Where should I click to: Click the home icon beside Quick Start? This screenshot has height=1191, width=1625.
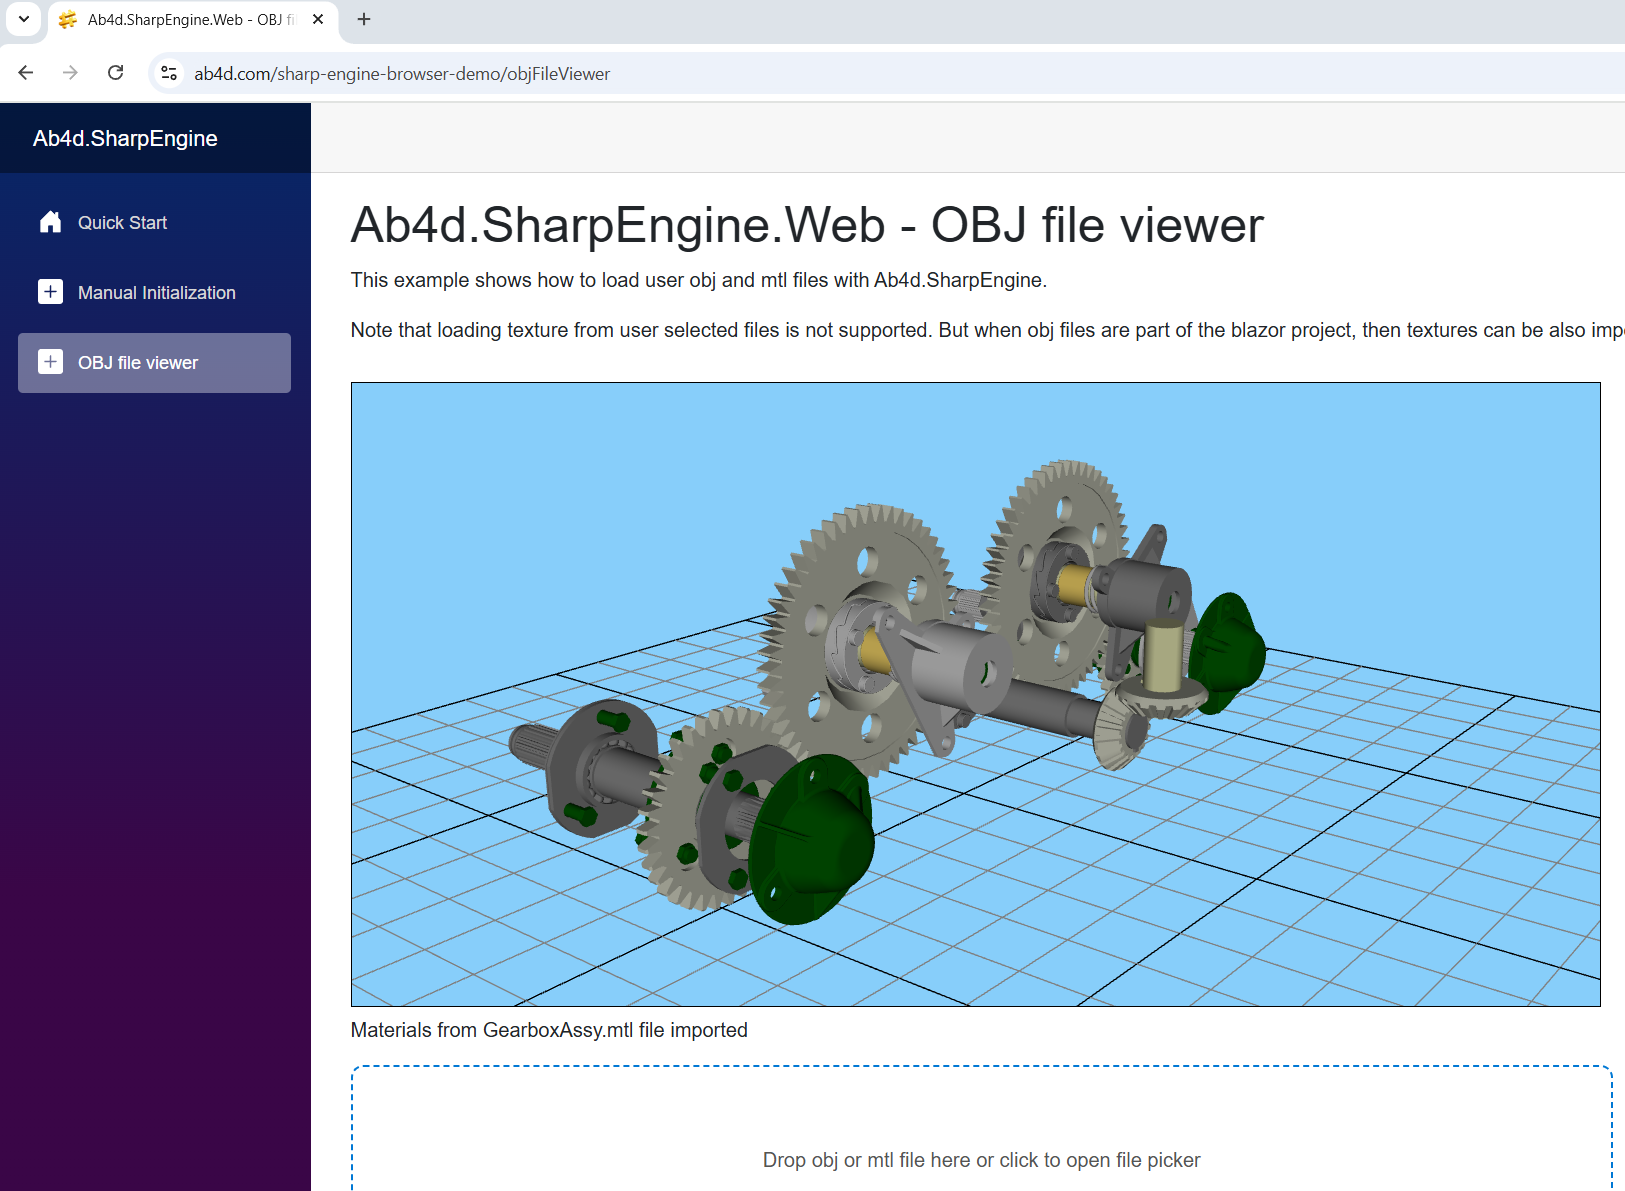click(50, 222)
